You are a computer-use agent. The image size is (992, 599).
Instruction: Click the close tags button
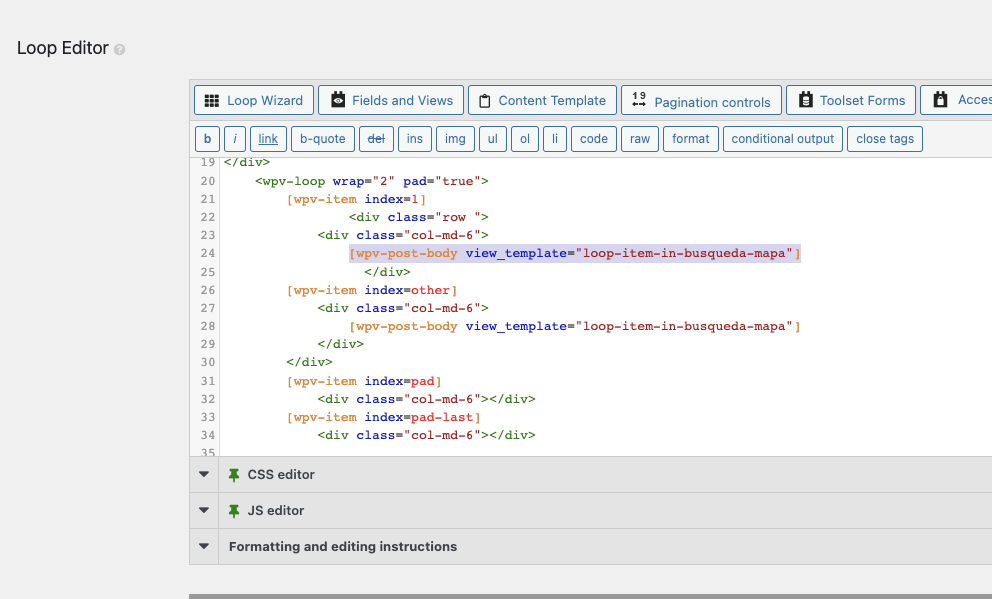click(x=885, y=139)
